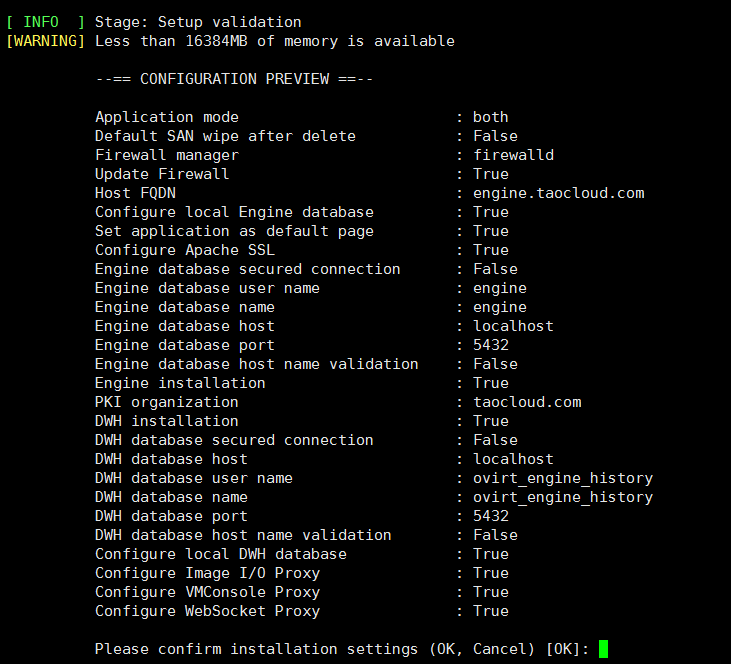731x664 pixels.
Task: Click the PKI organization value taocloud.com
Action: point(527,402)
